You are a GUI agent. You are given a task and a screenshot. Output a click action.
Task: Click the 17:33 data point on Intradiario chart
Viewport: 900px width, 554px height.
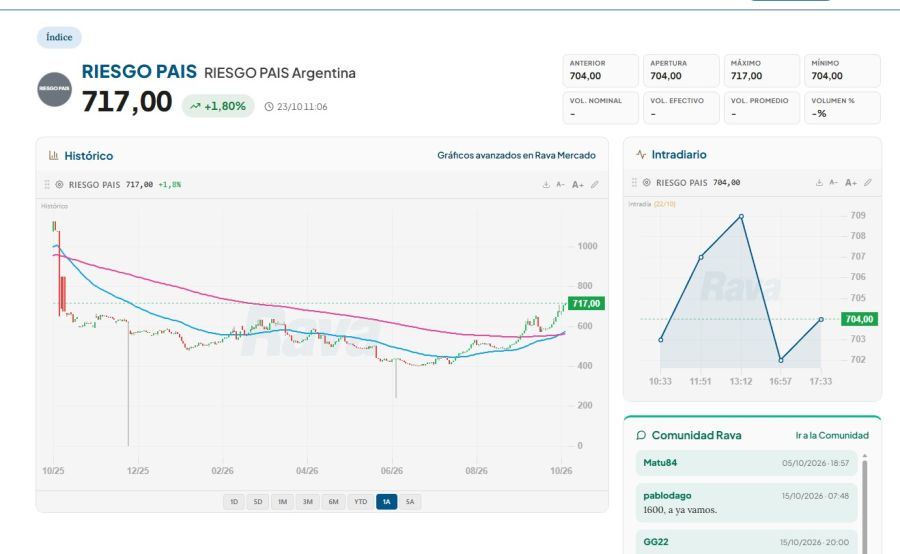(821, 319)
